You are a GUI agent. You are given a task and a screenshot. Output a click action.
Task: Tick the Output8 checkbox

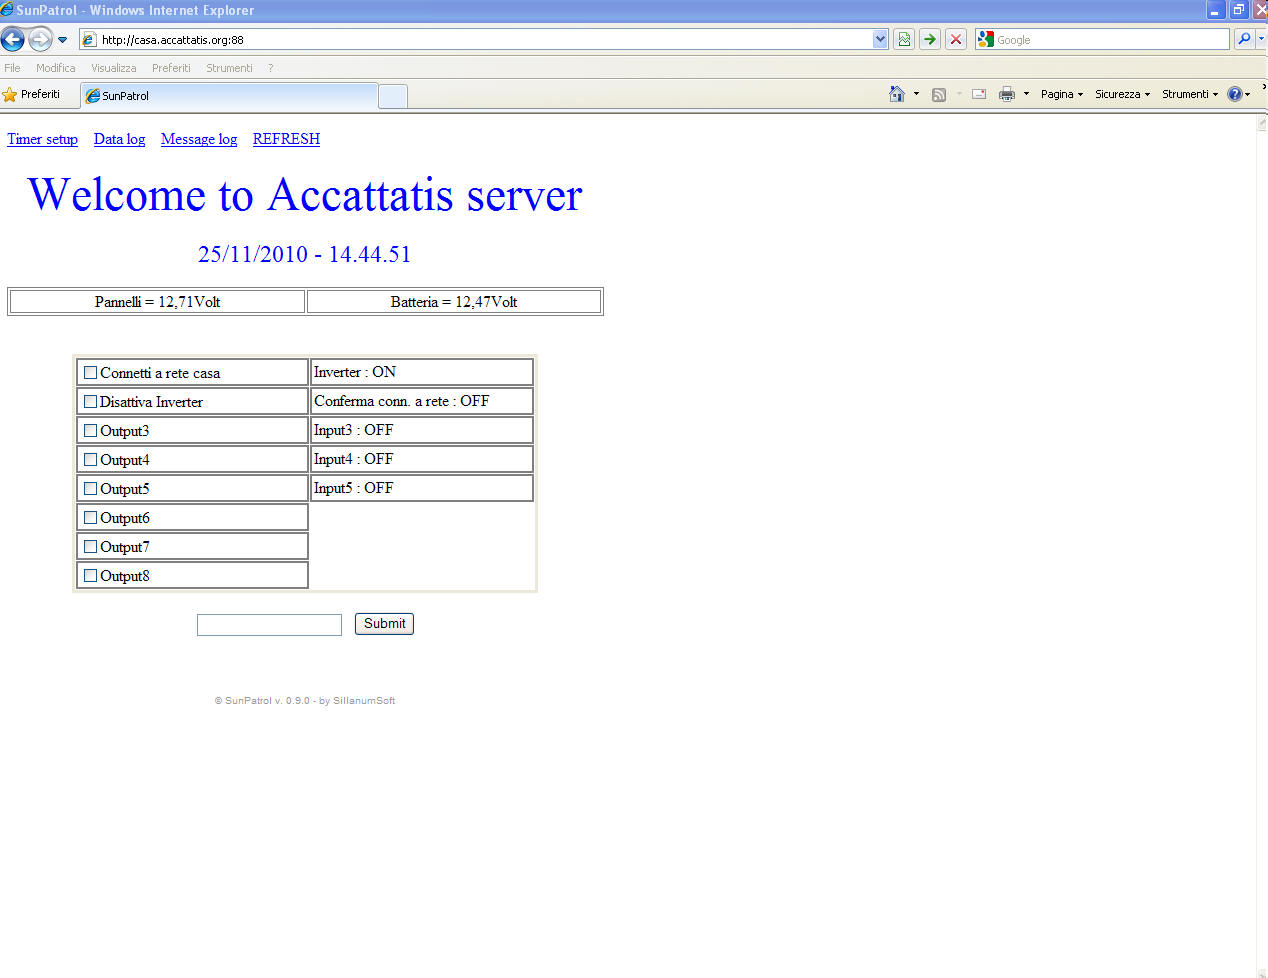coord(91,576)
